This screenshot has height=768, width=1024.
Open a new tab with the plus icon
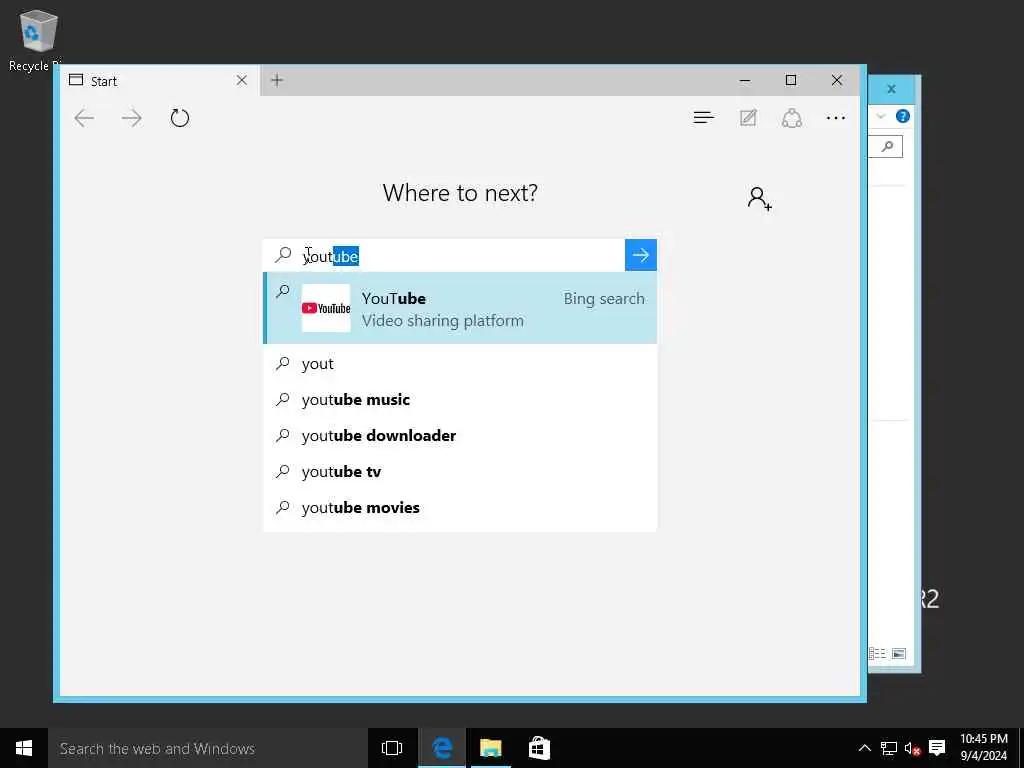pyautogui.click(x=277, y=80)
